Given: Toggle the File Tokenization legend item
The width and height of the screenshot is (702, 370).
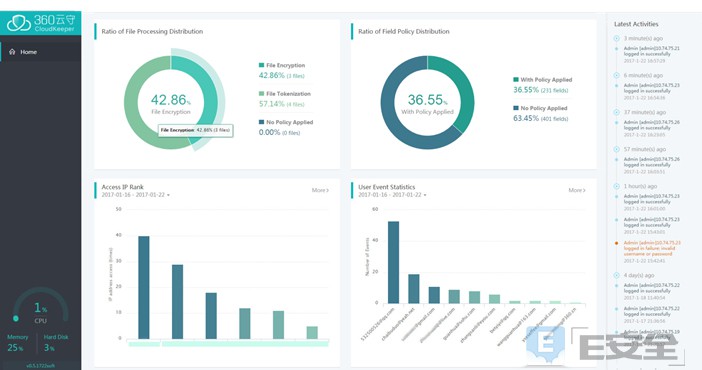Looking at the screenshot, I should click(285, 94).
